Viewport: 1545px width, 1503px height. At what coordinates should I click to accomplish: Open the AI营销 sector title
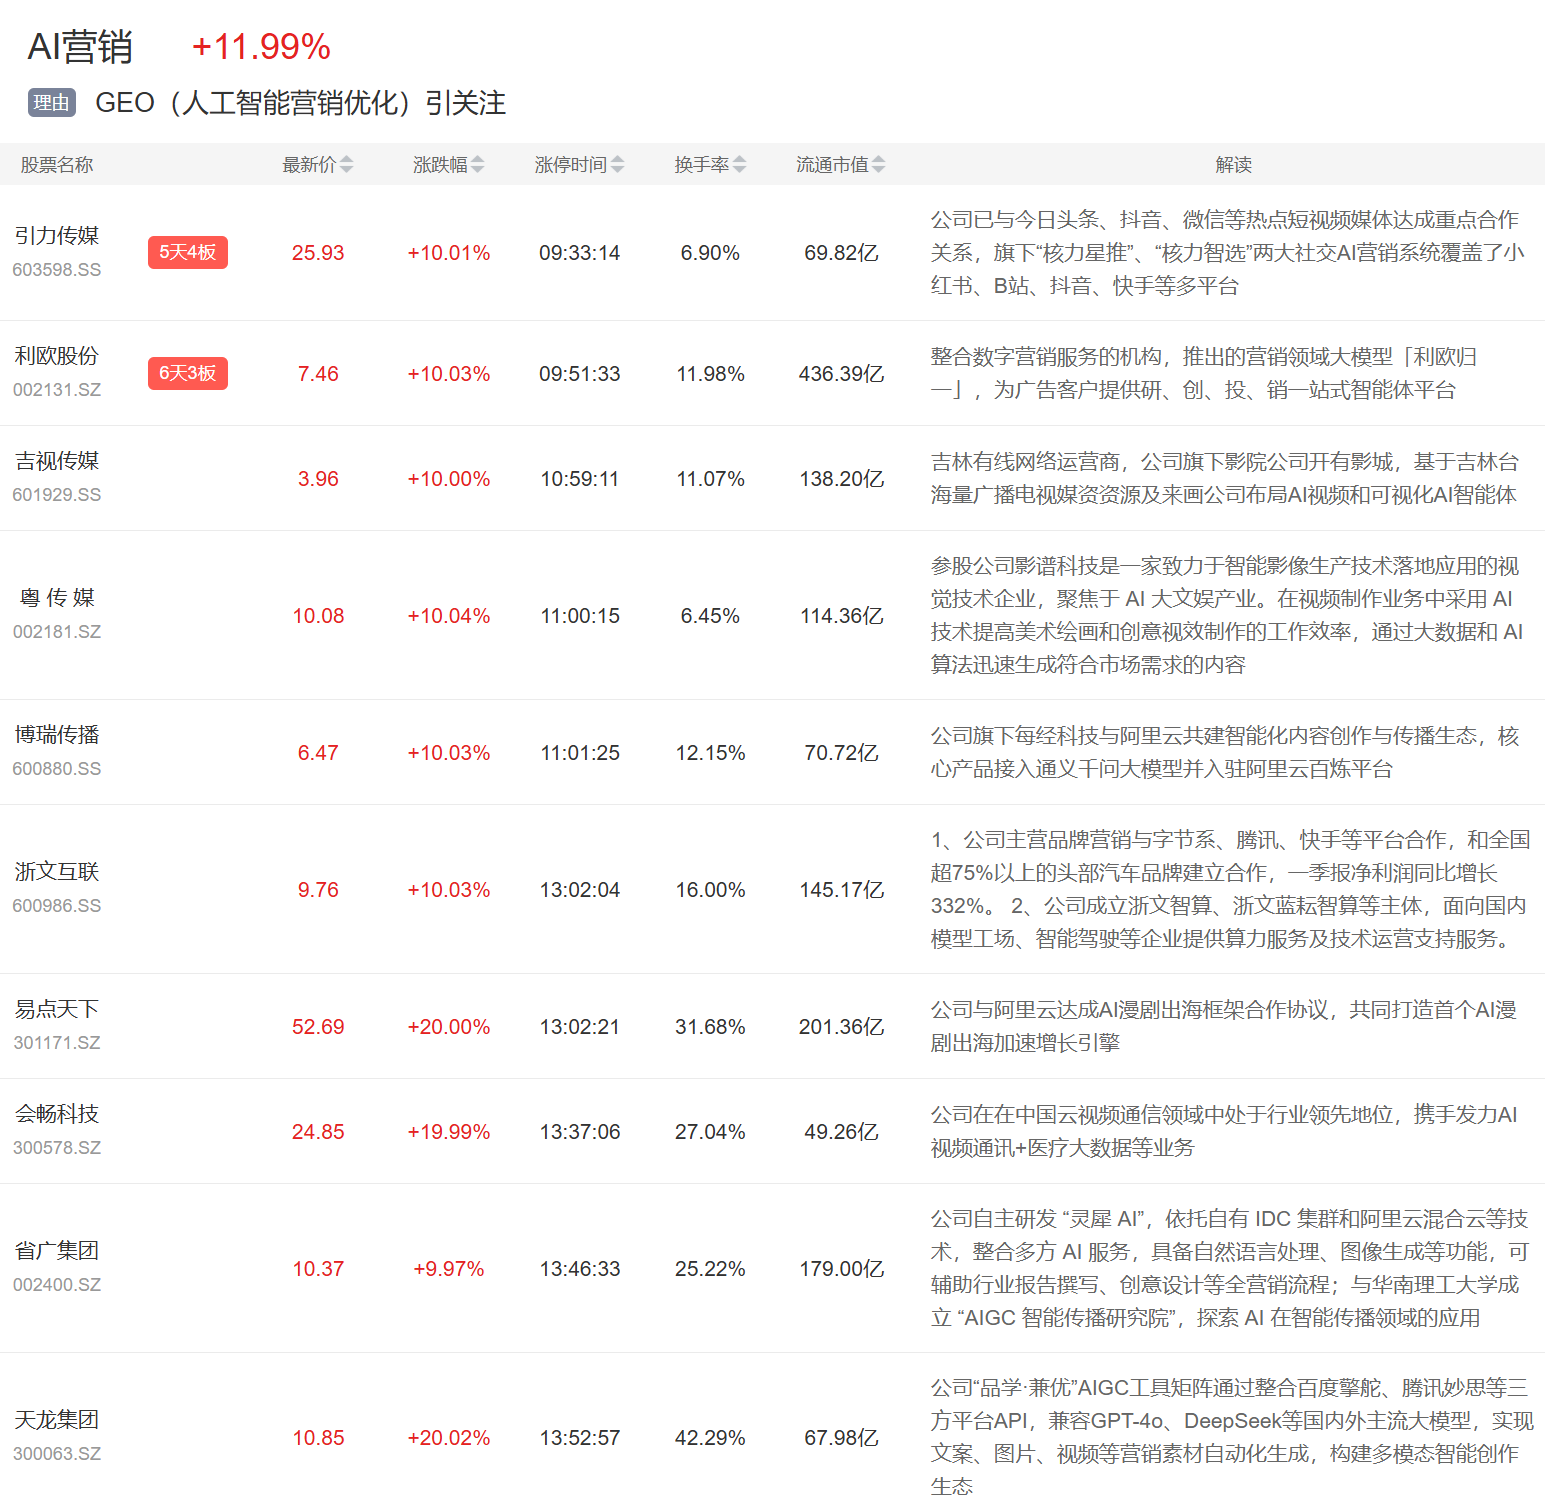(80, 47)
